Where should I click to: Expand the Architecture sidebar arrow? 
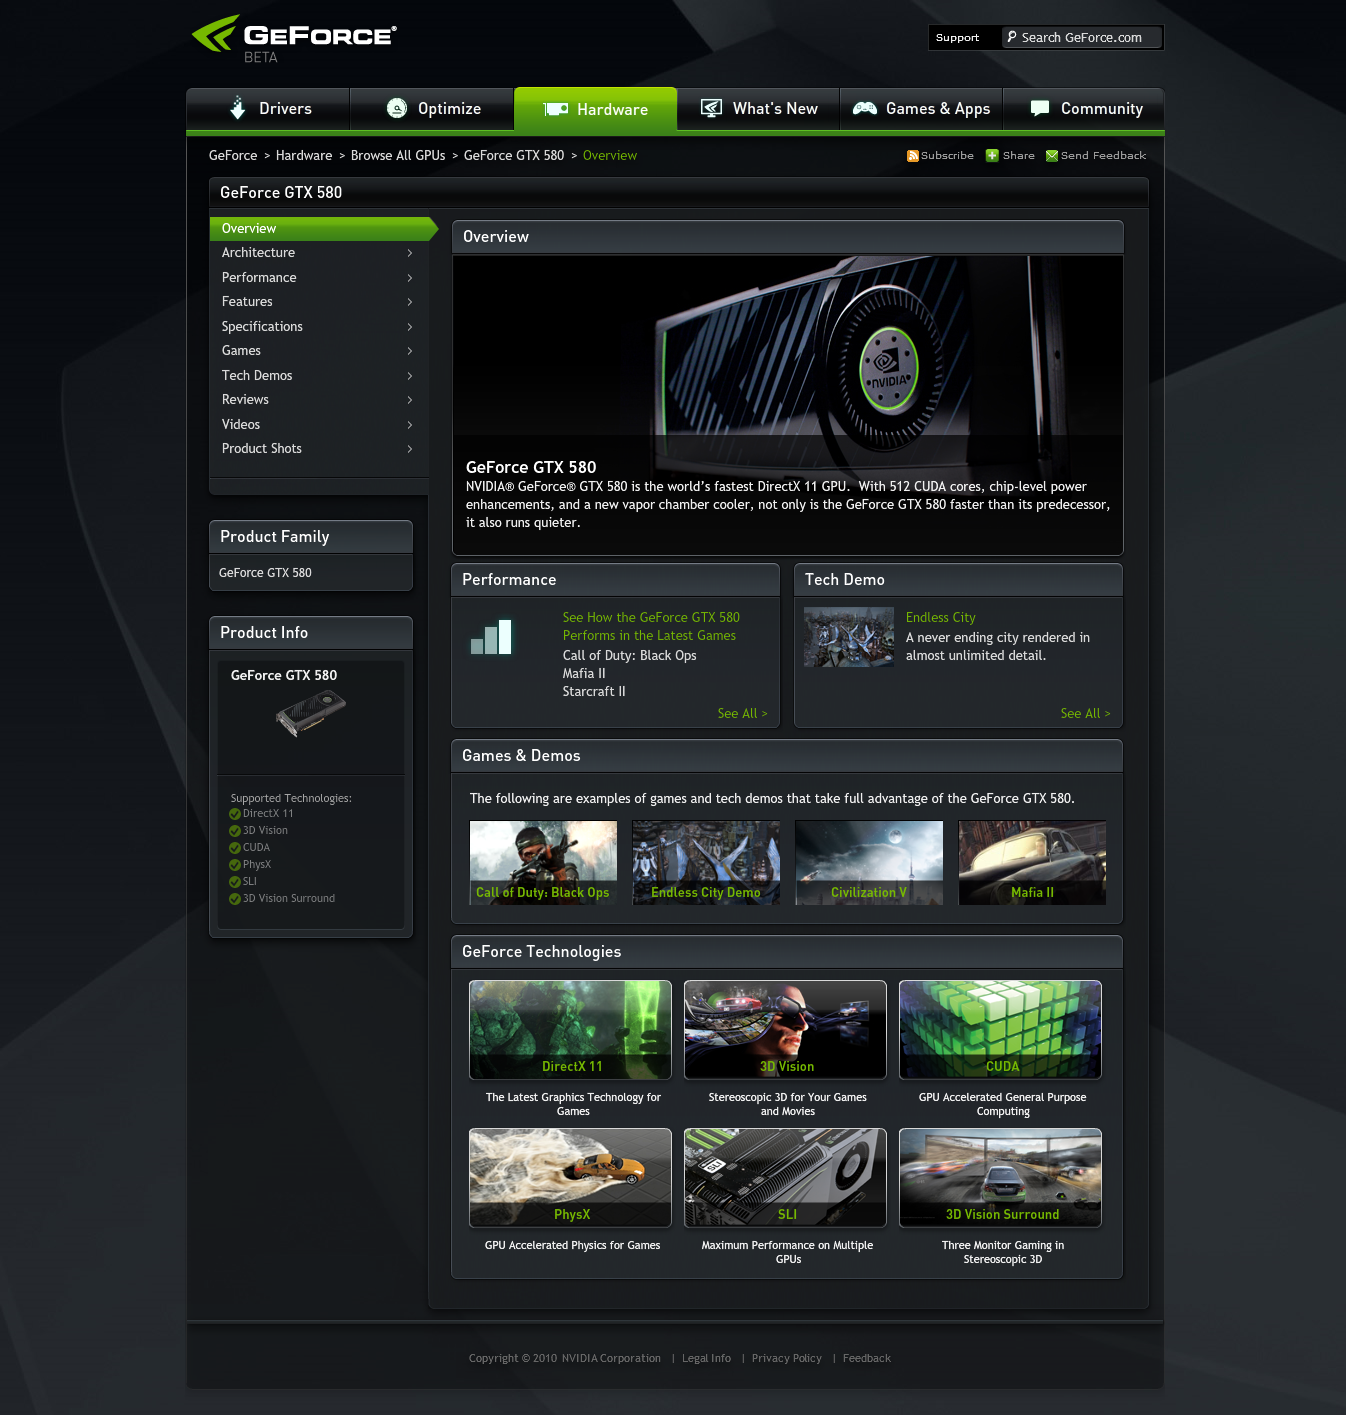pos(410,253)
